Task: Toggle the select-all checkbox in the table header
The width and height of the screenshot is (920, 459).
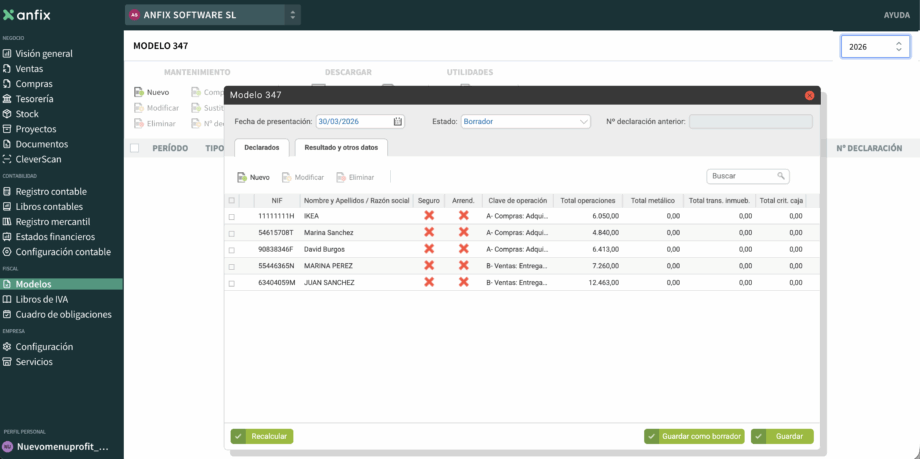Action: (232, 200)
